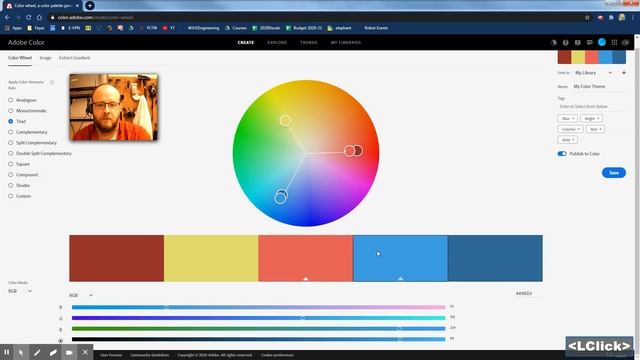This screenshot has width=640, height=360.
Task: Open a new browser tab with the plus
Action: point(90,6)
